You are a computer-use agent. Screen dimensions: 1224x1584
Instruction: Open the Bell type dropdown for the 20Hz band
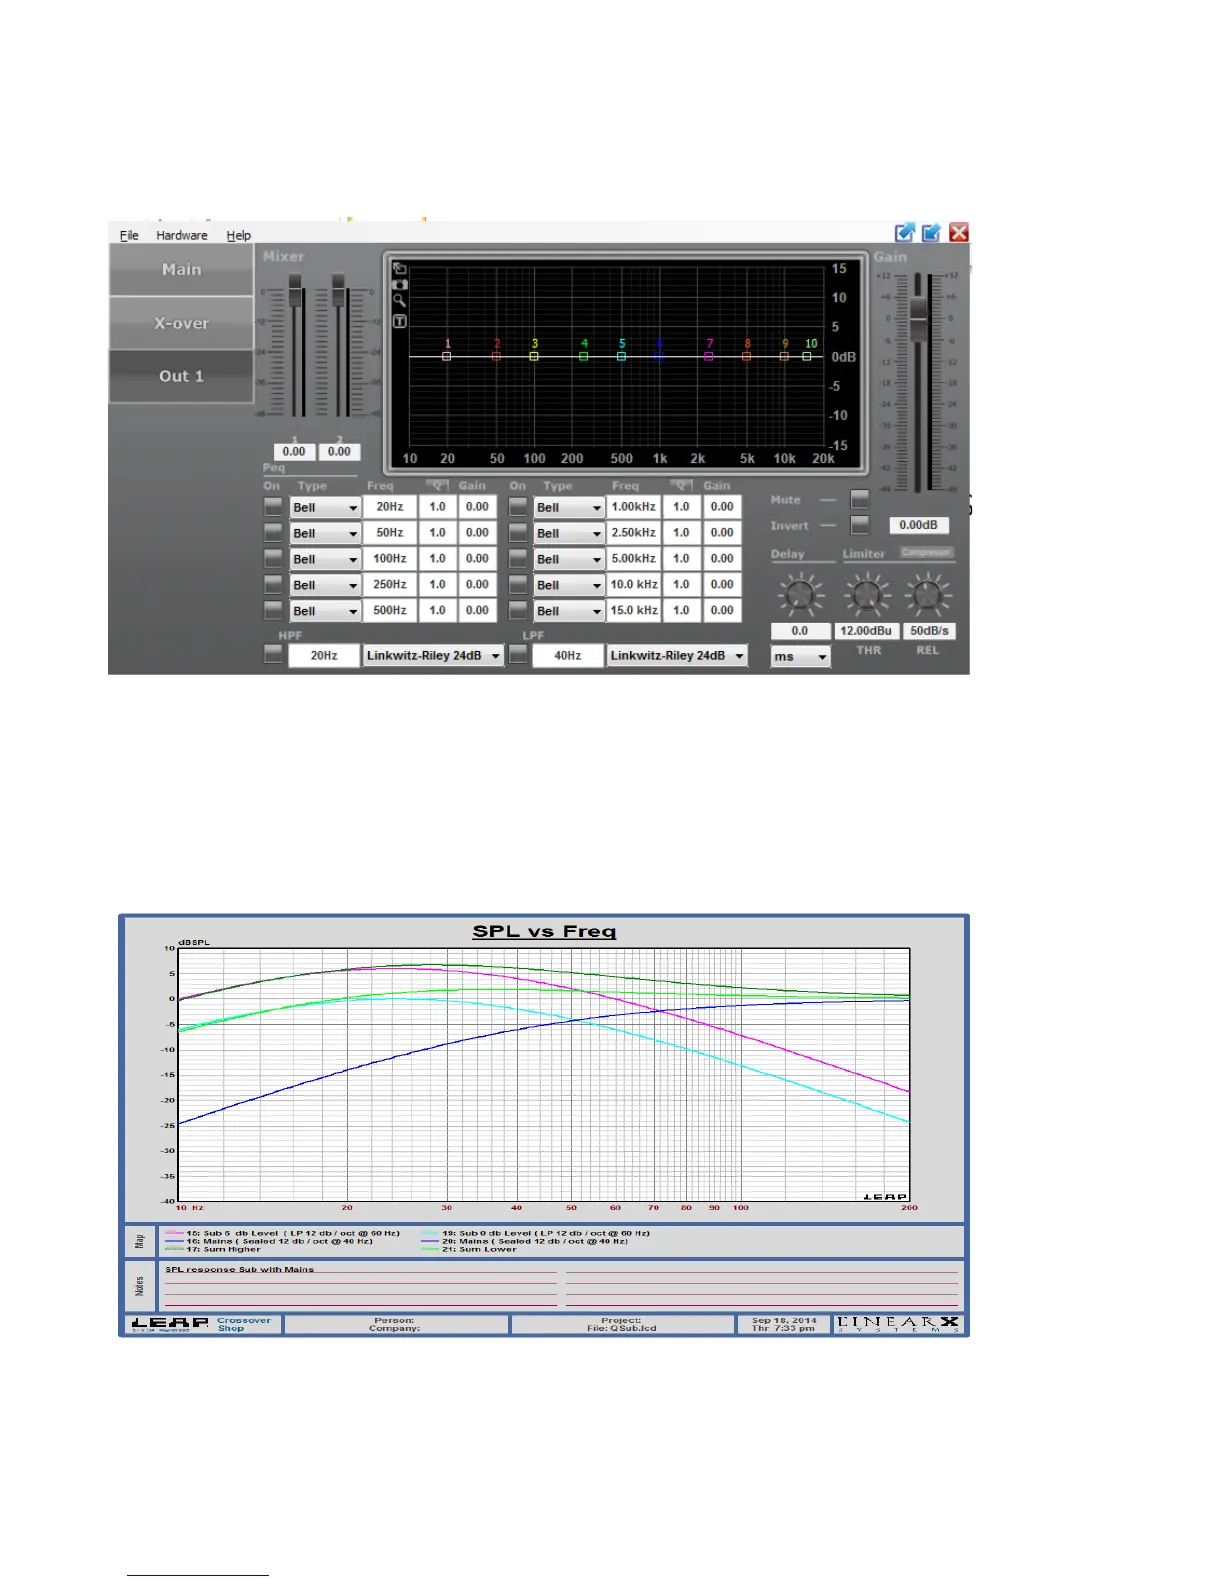[325, 508]
